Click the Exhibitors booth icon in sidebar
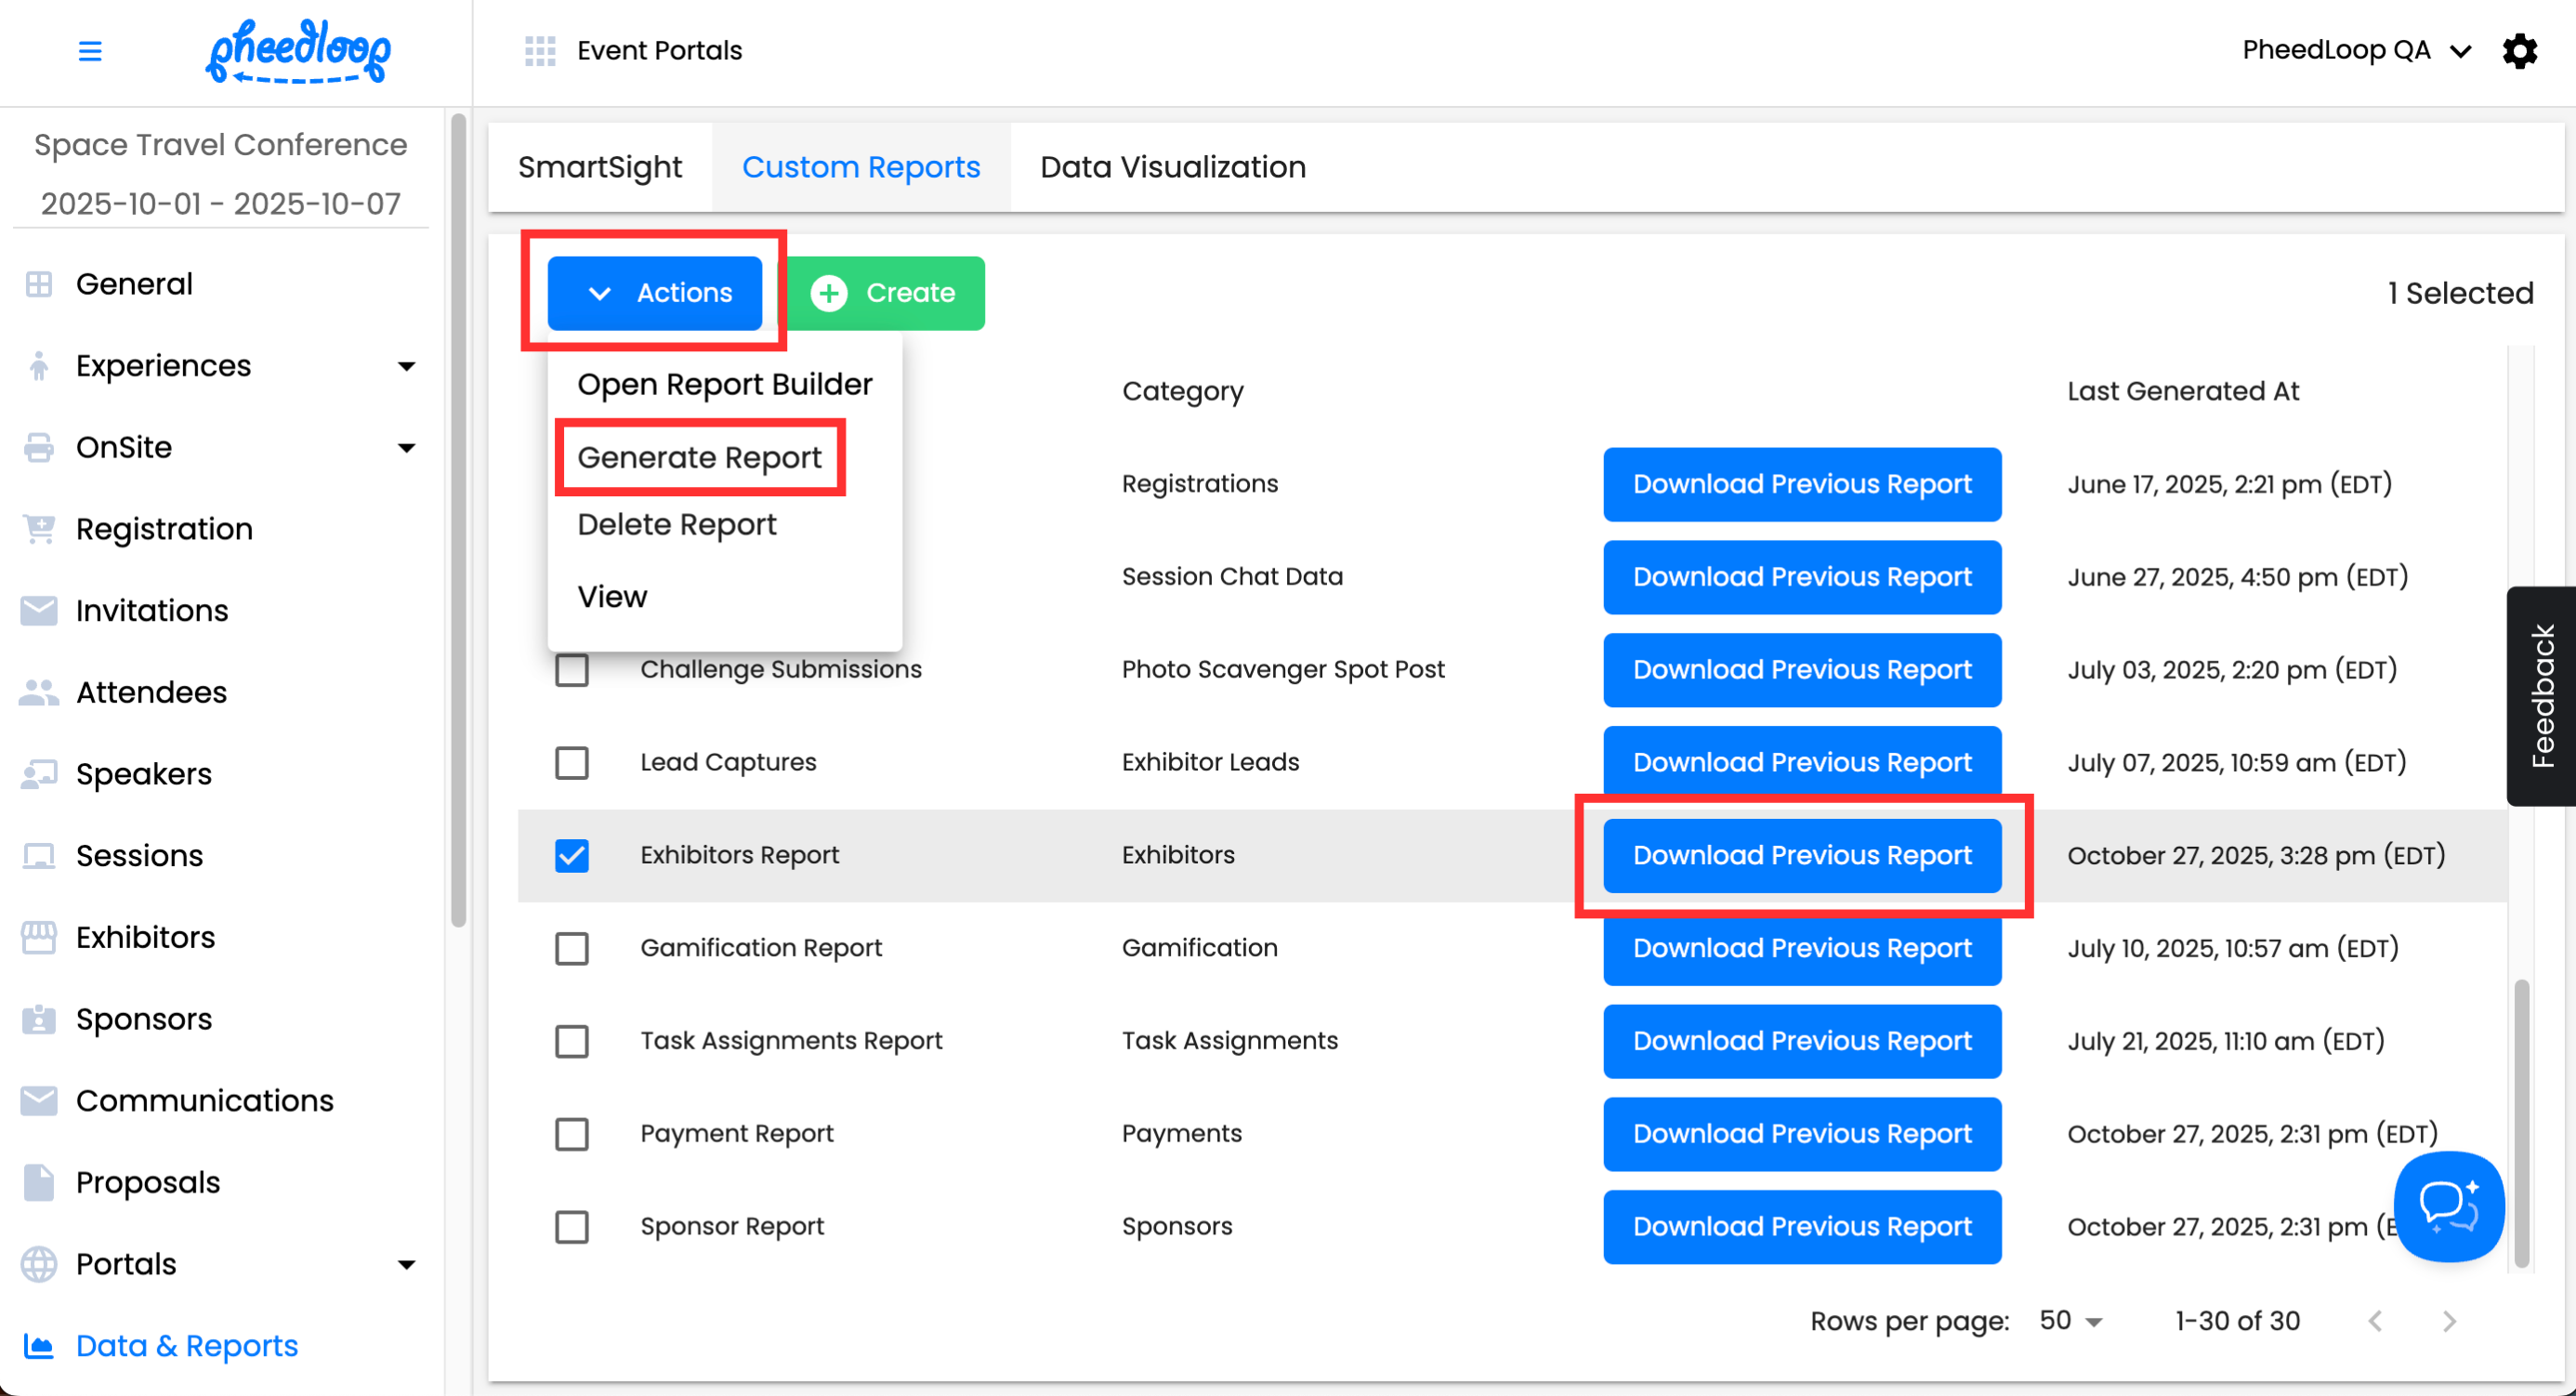Screen dimensions: 2576x1396 click(x=39, y=937)
